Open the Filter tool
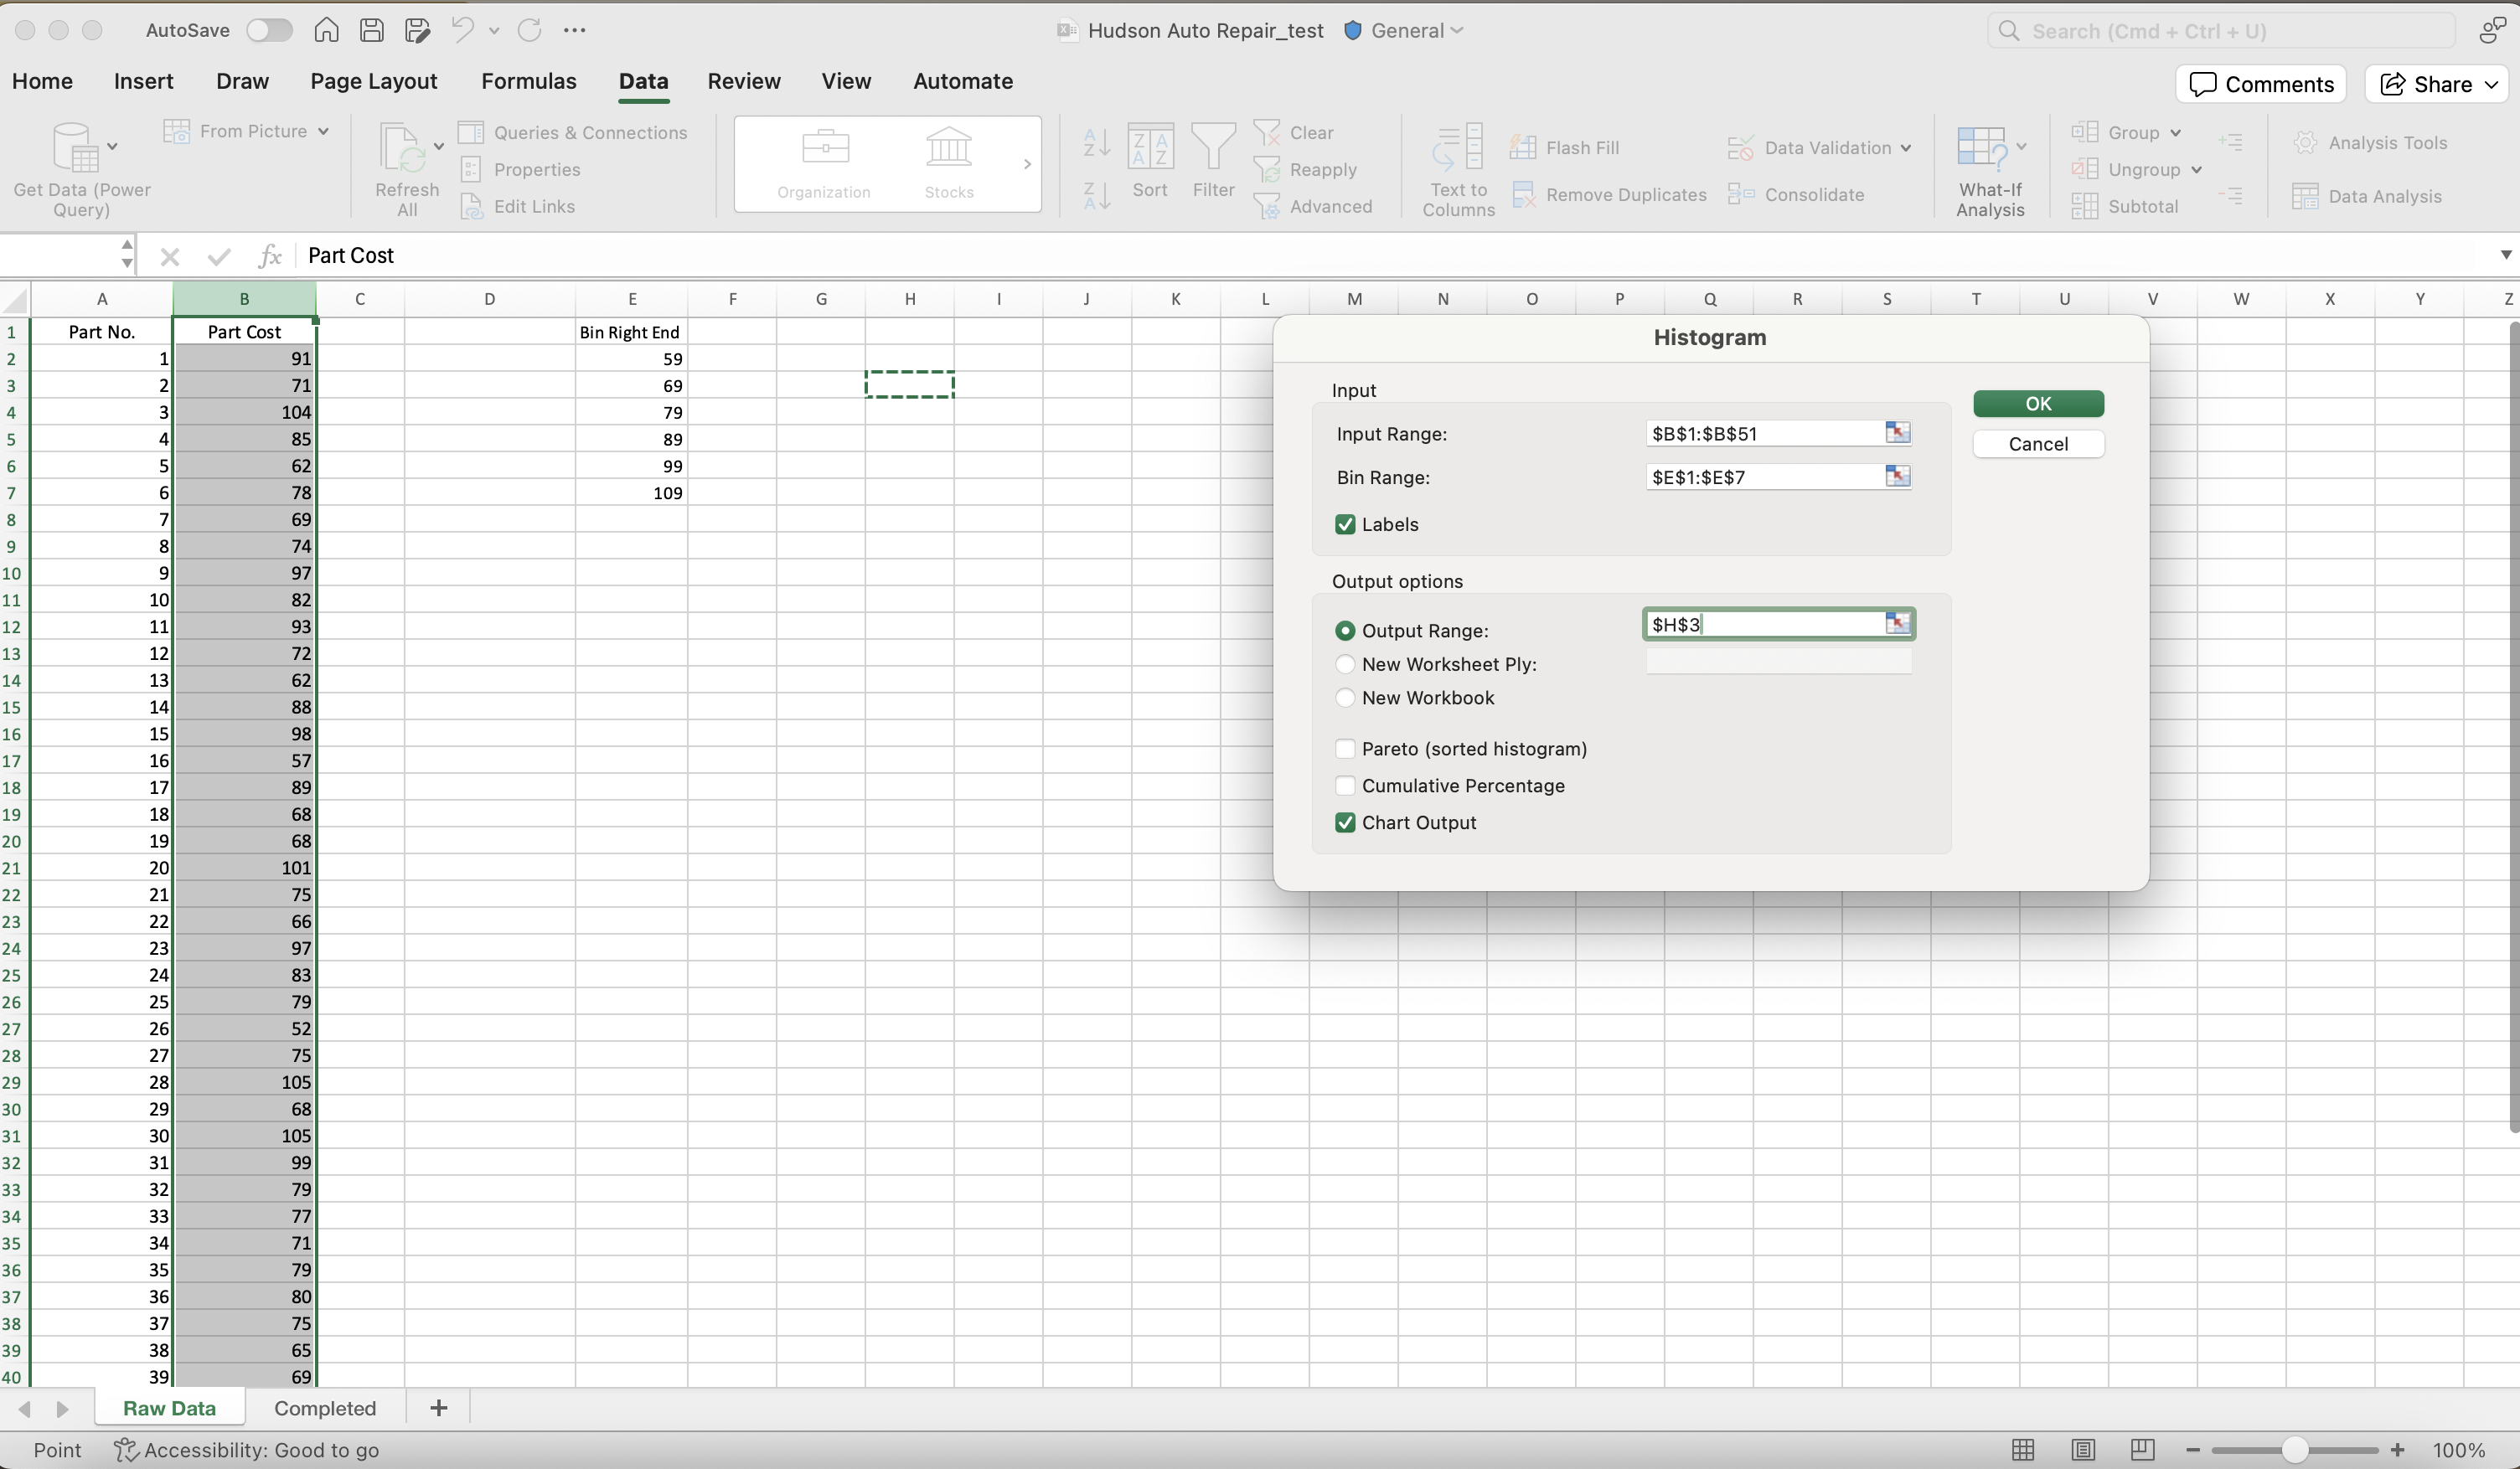Viewport: 2520px width, 1469px height. (1213, 165)
